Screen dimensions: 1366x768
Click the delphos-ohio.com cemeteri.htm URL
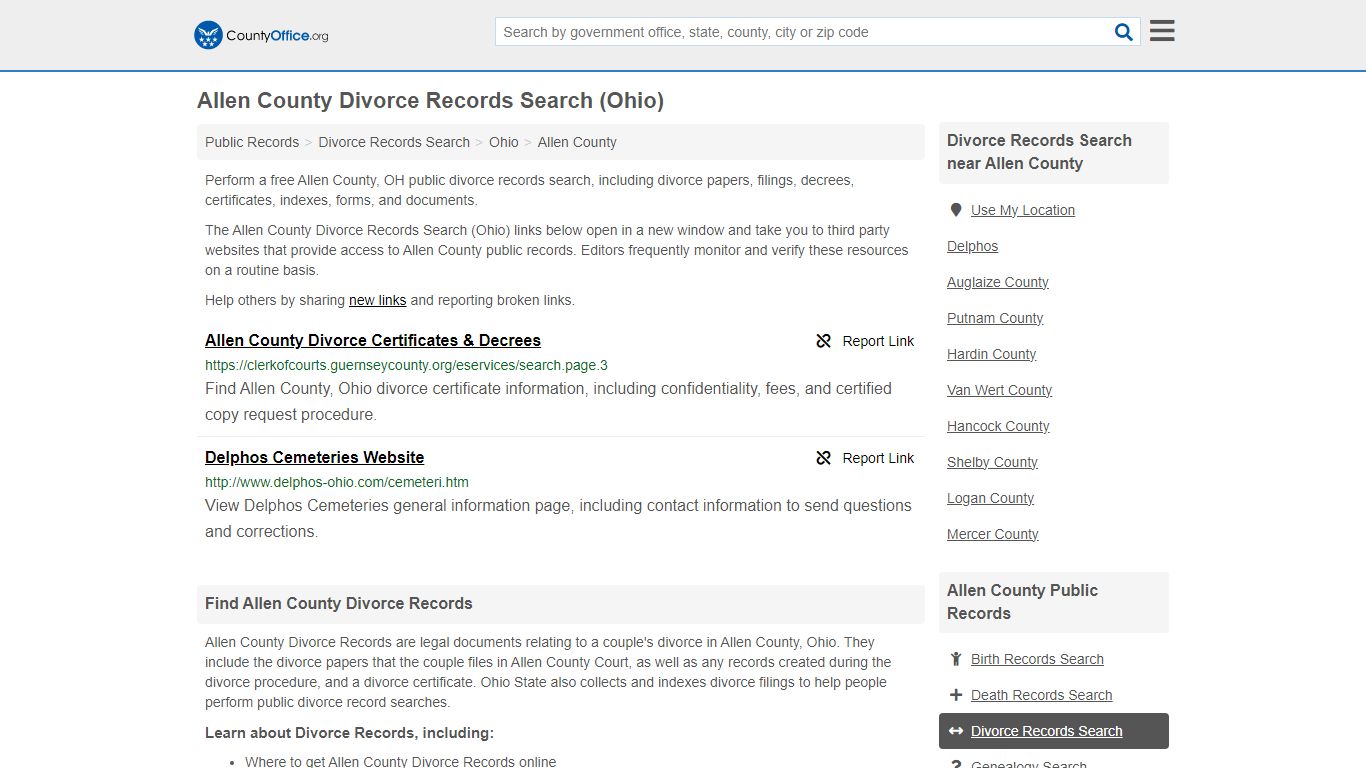click(337, 482)
